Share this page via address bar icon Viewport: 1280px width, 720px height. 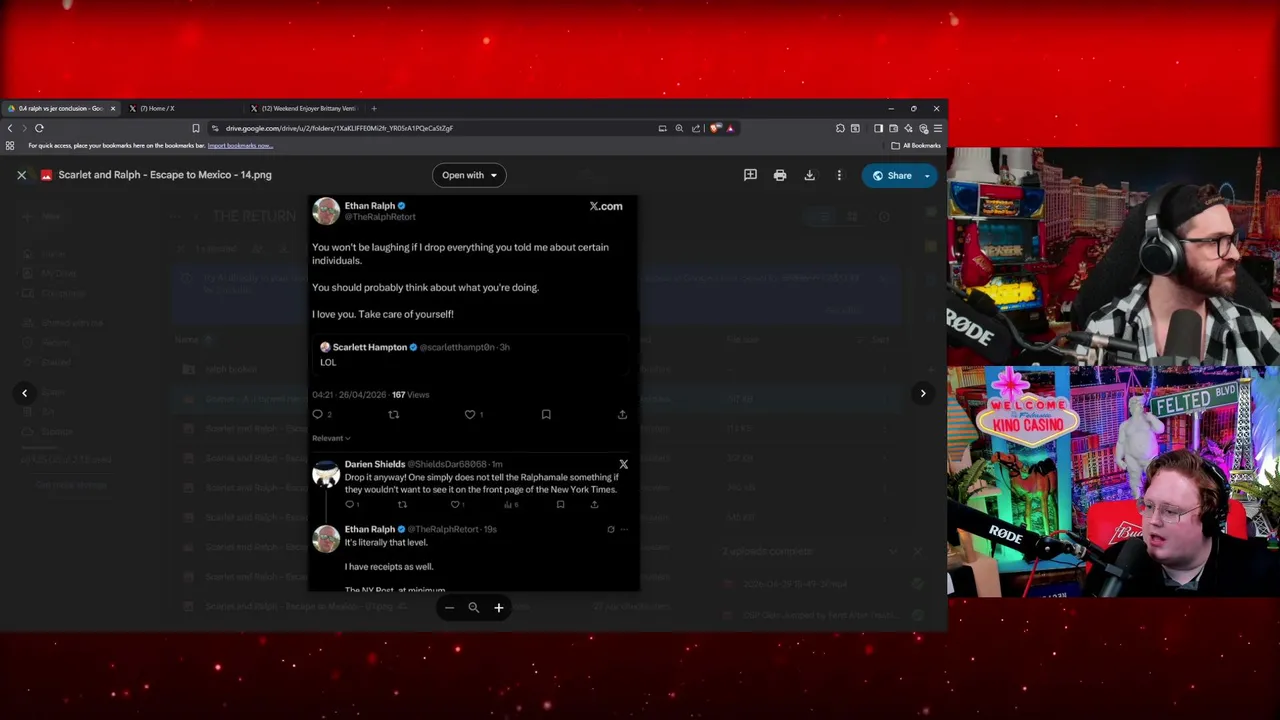[696, 128]
